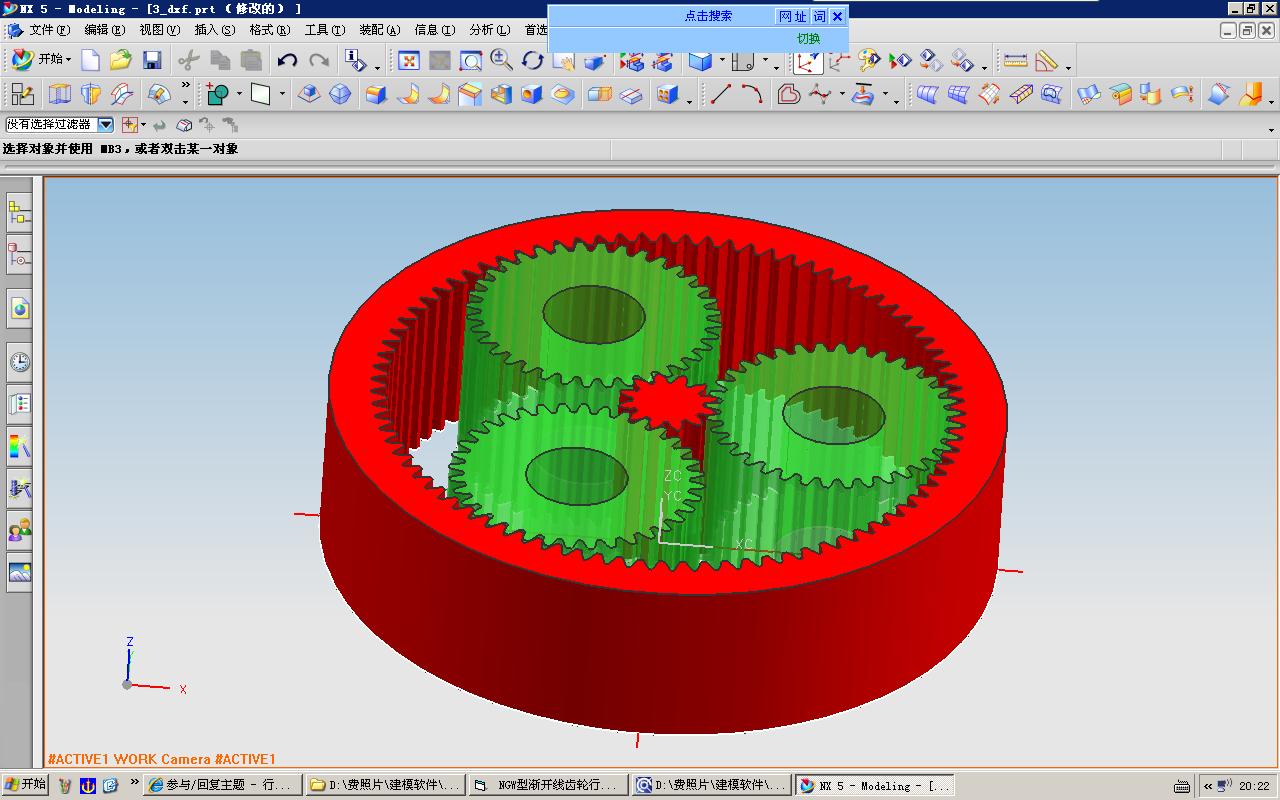Image resolution: width=1280 pixels, height=800 pixels.
Task: Expand the shaded cube rendering style dropdown
Action: 721,61
